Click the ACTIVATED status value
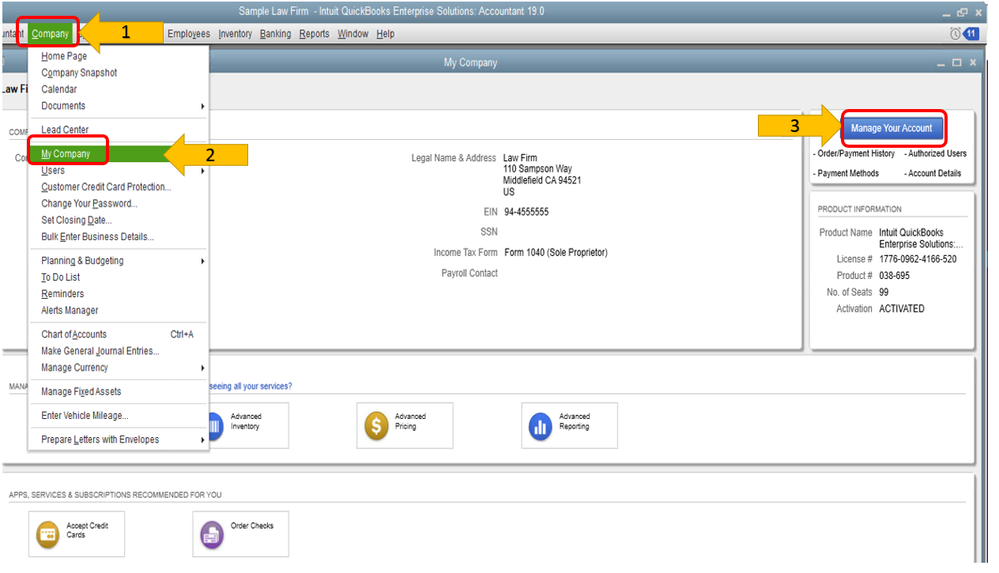This screenshot has width=999, height=573. (x=902, y=309)
